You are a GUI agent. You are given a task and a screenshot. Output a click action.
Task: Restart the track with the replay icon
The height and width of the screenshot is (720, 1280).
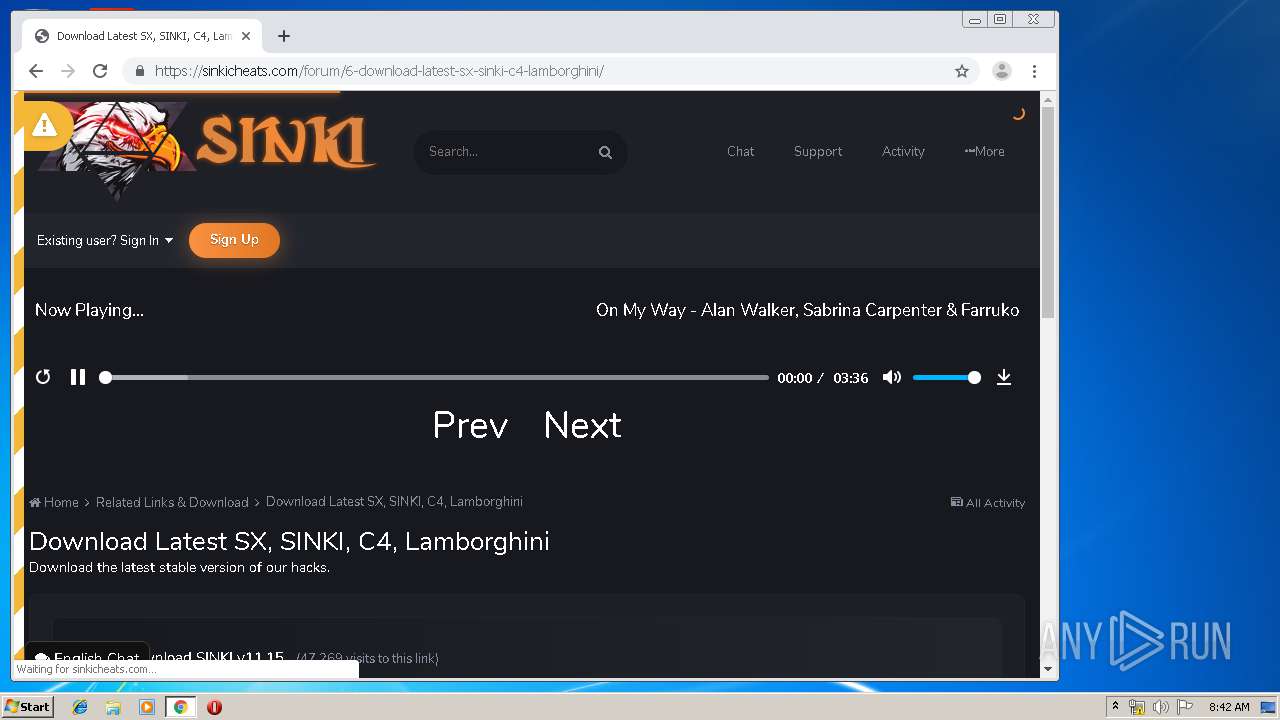coord(43,377)
